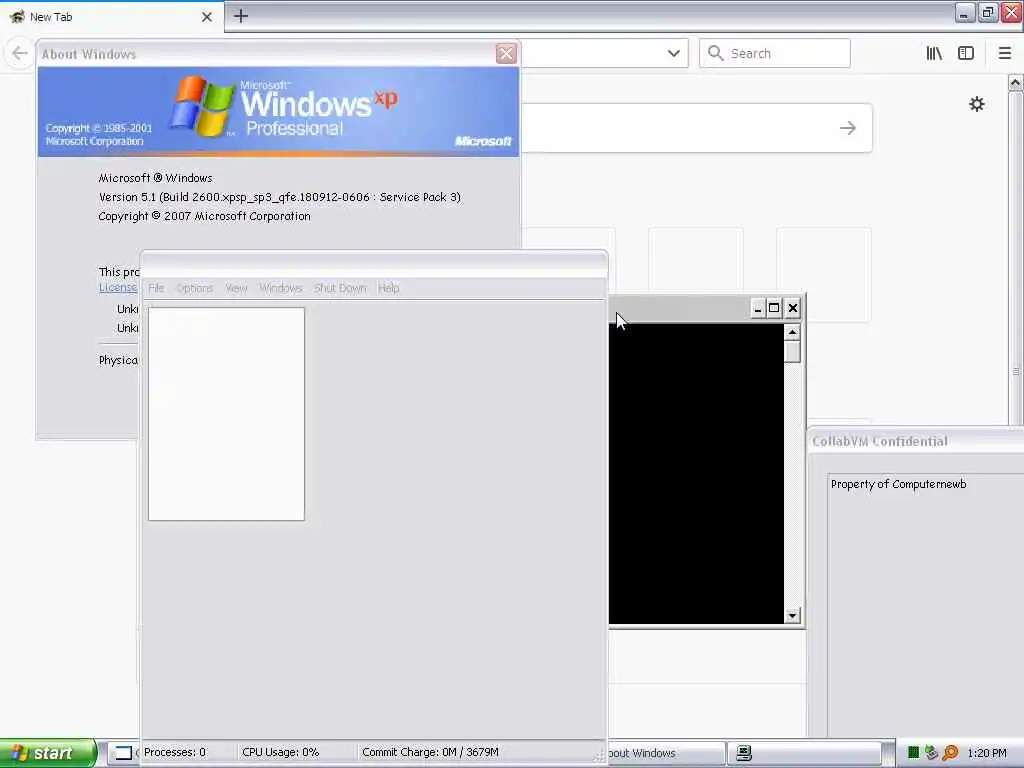Screen dimensions: 1024x768
Task: Click console scrollbar down arrow
Action: coord(792,616)
